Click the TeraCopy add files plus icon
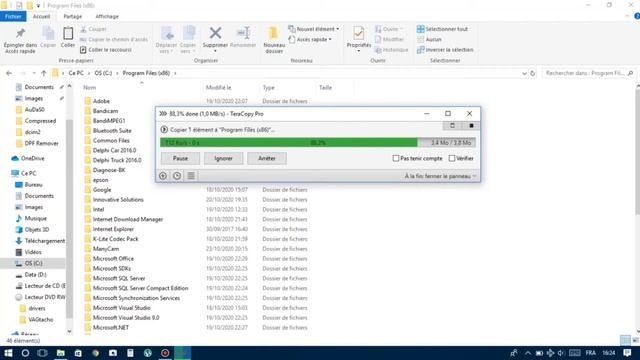The image size is (640, 360). coord(163,176)
